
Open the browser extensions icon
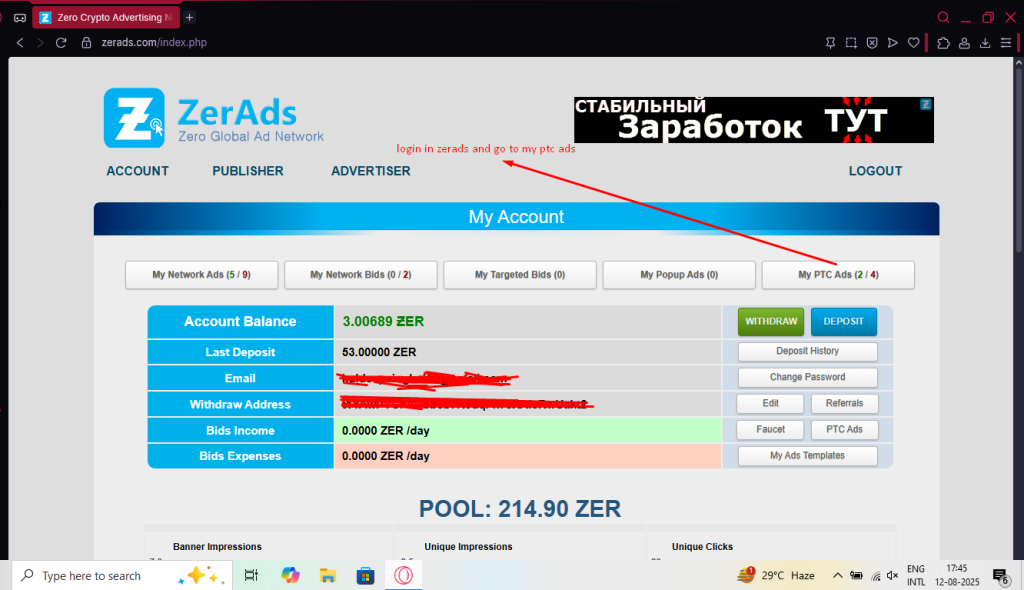coord(943,43)
